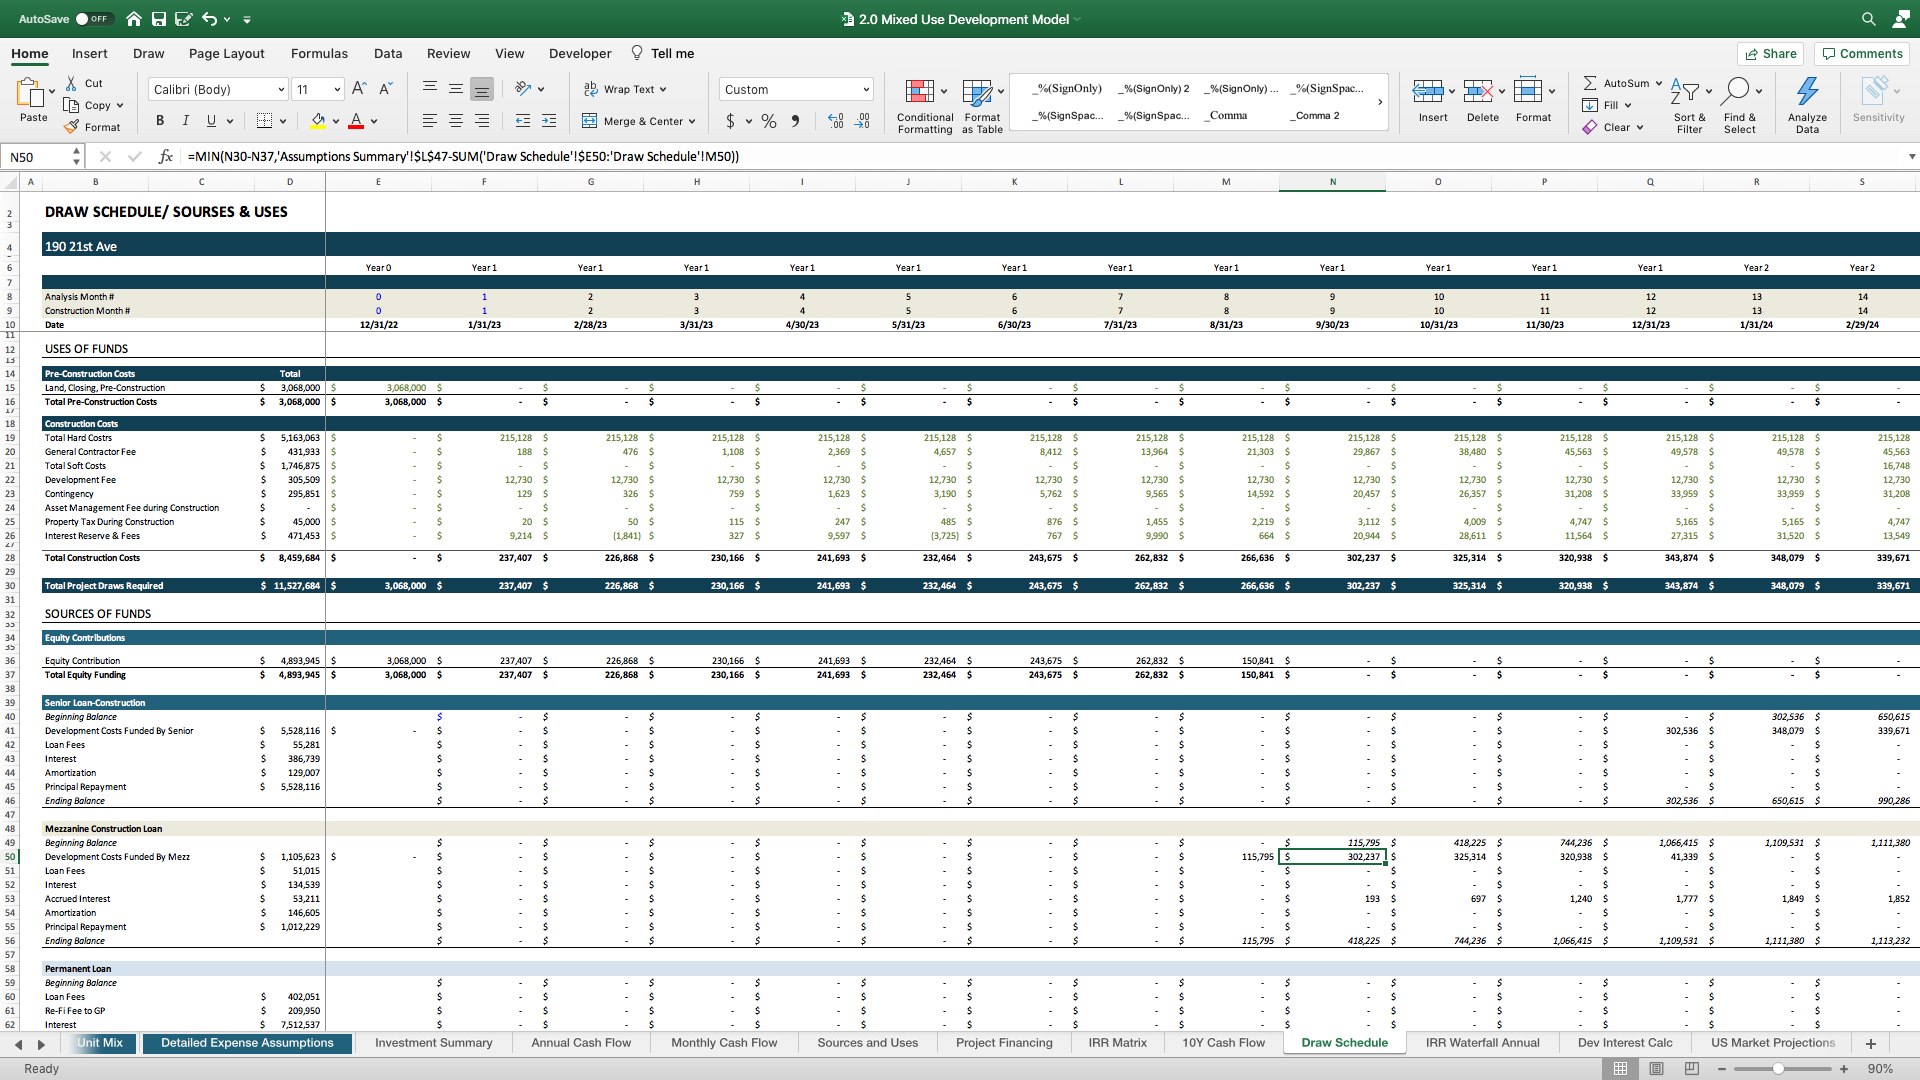This screenshot has height=1080, width=1920.
Task: Click the zoom slider handle
Action: [x=1778, y=1069]
